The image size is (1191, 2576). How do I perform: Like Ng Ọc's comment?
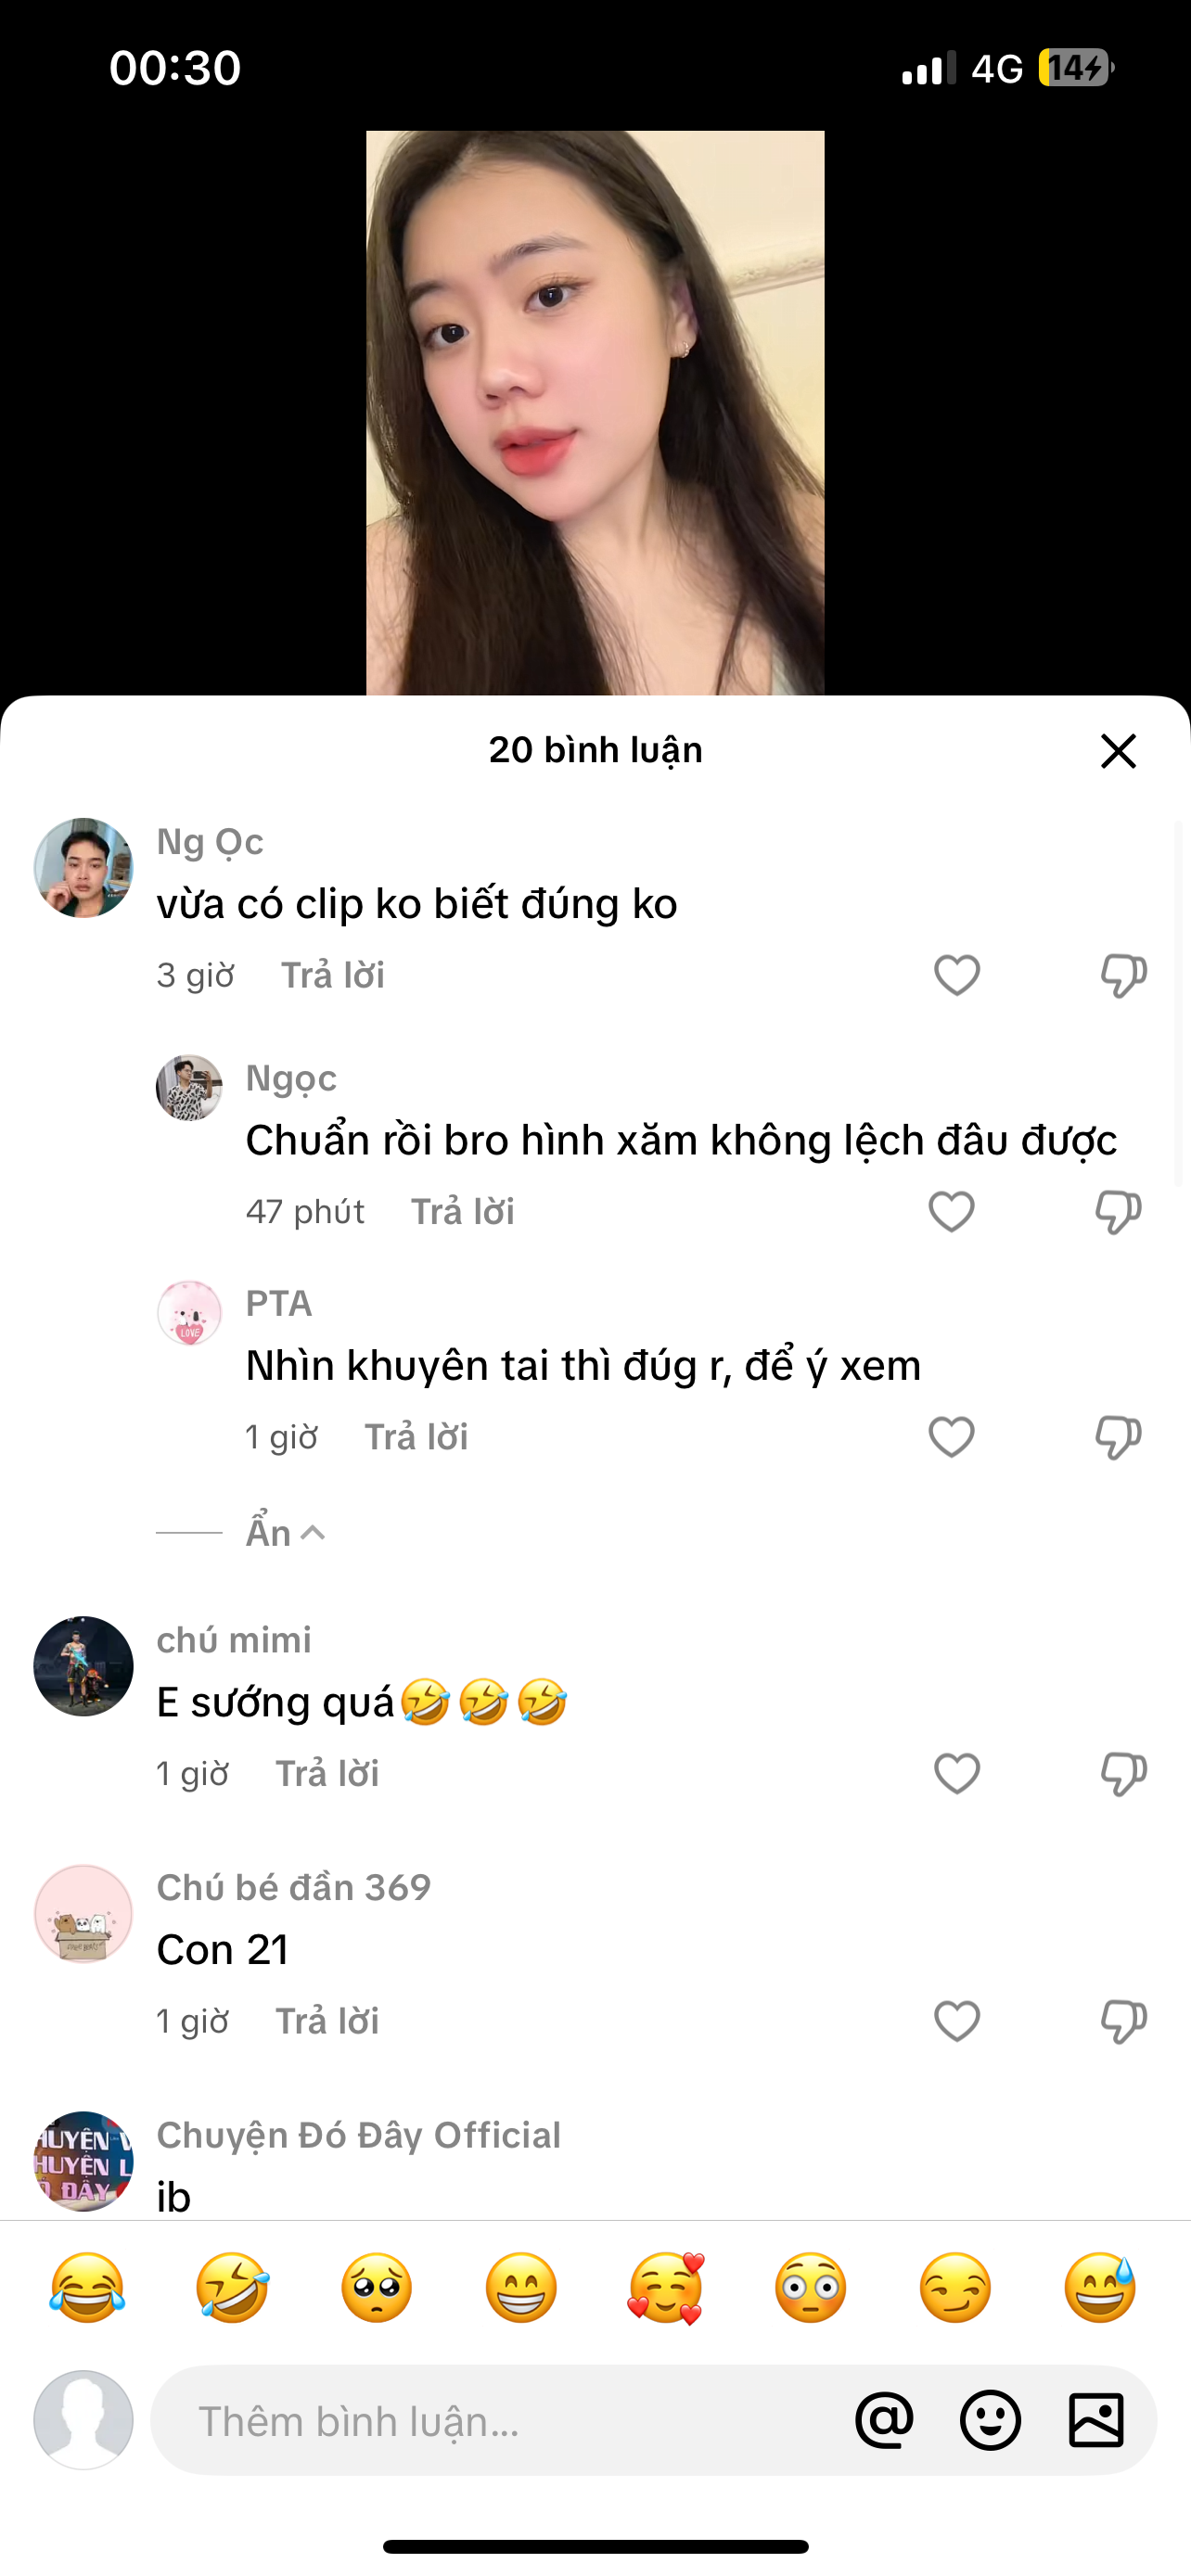click(957, 975)
